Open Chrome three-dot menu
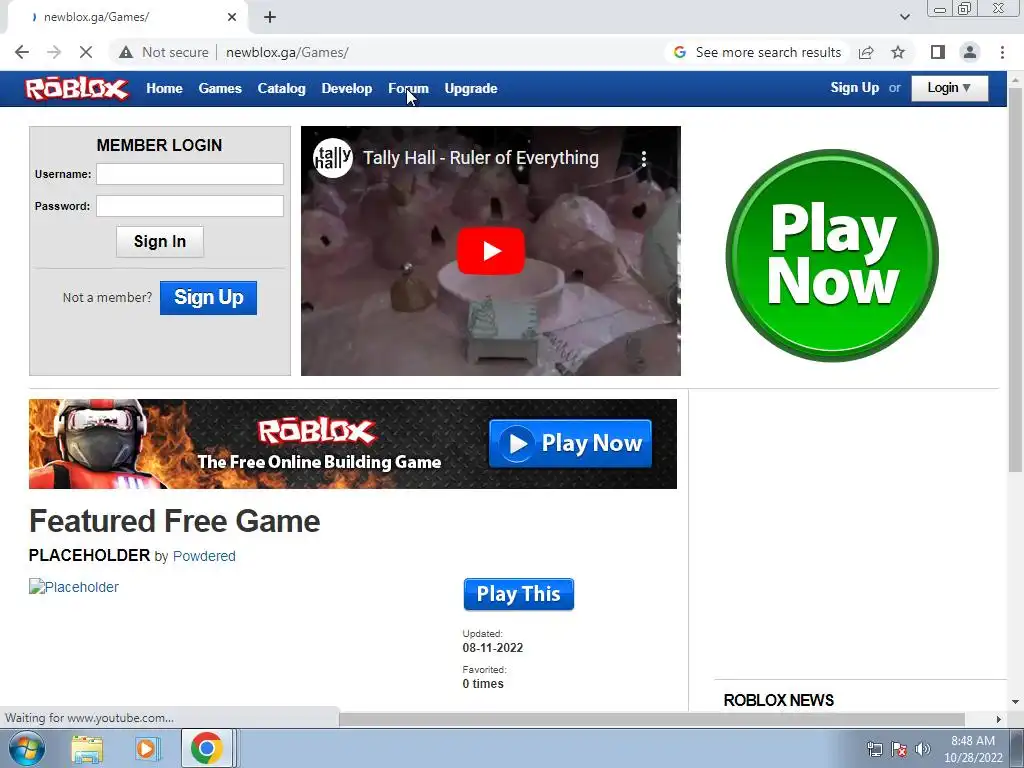 pyautogui.click(x=1002, y=52)
